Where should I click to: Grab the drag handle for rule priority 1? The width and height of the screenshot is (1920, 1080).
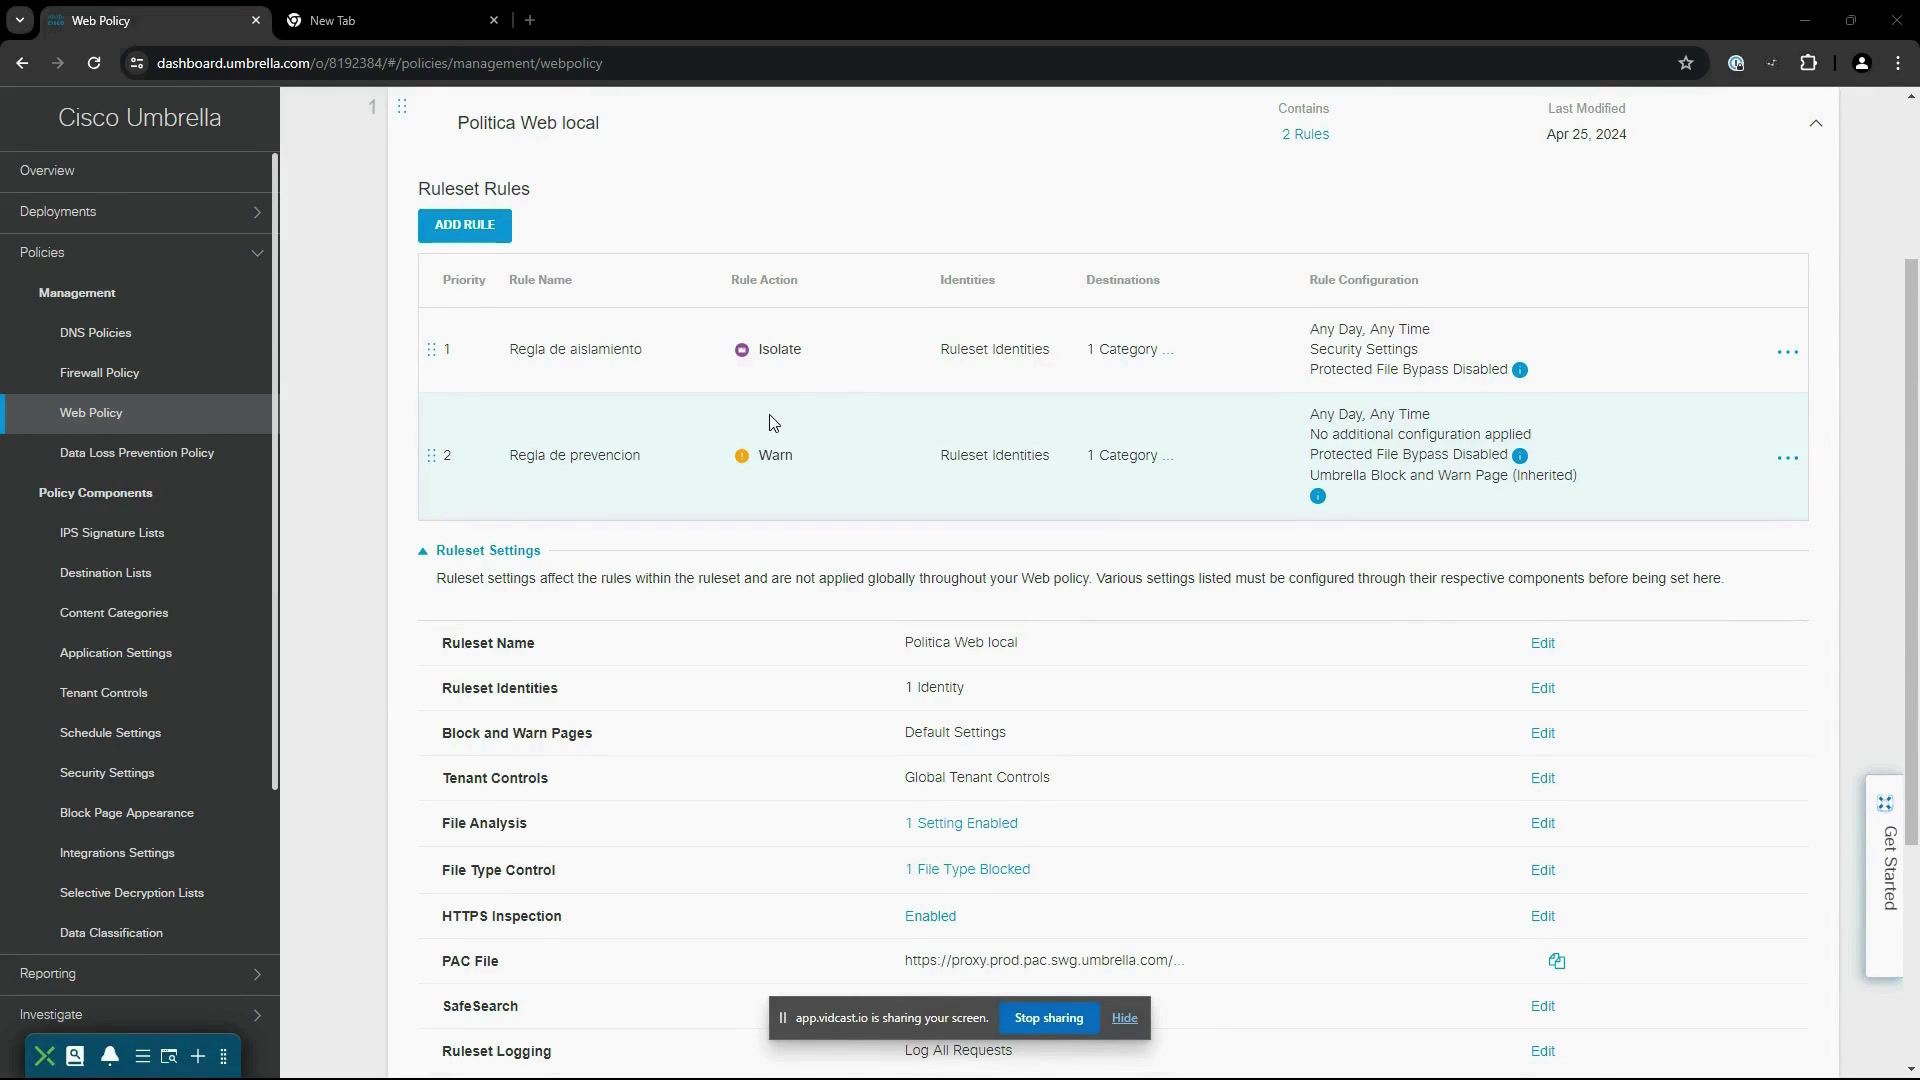(431, 349)
